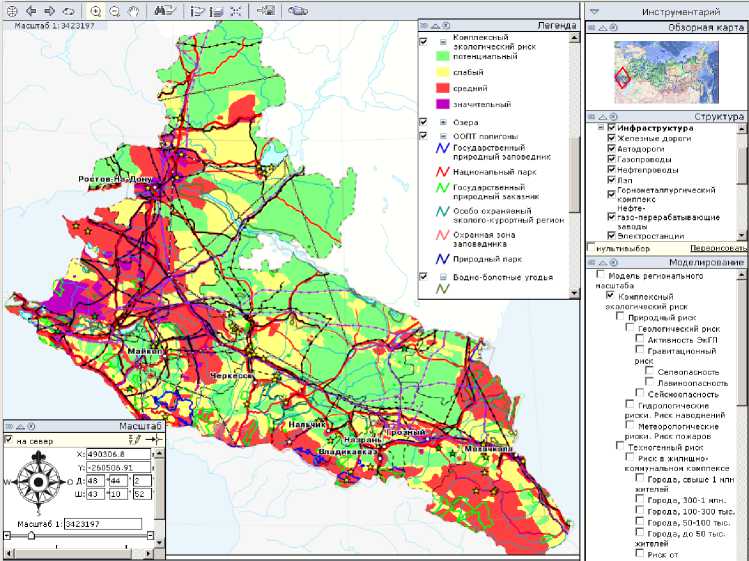Click the Легенда panel title
Viewport: 749px width, 561px height.
(556, 27)
